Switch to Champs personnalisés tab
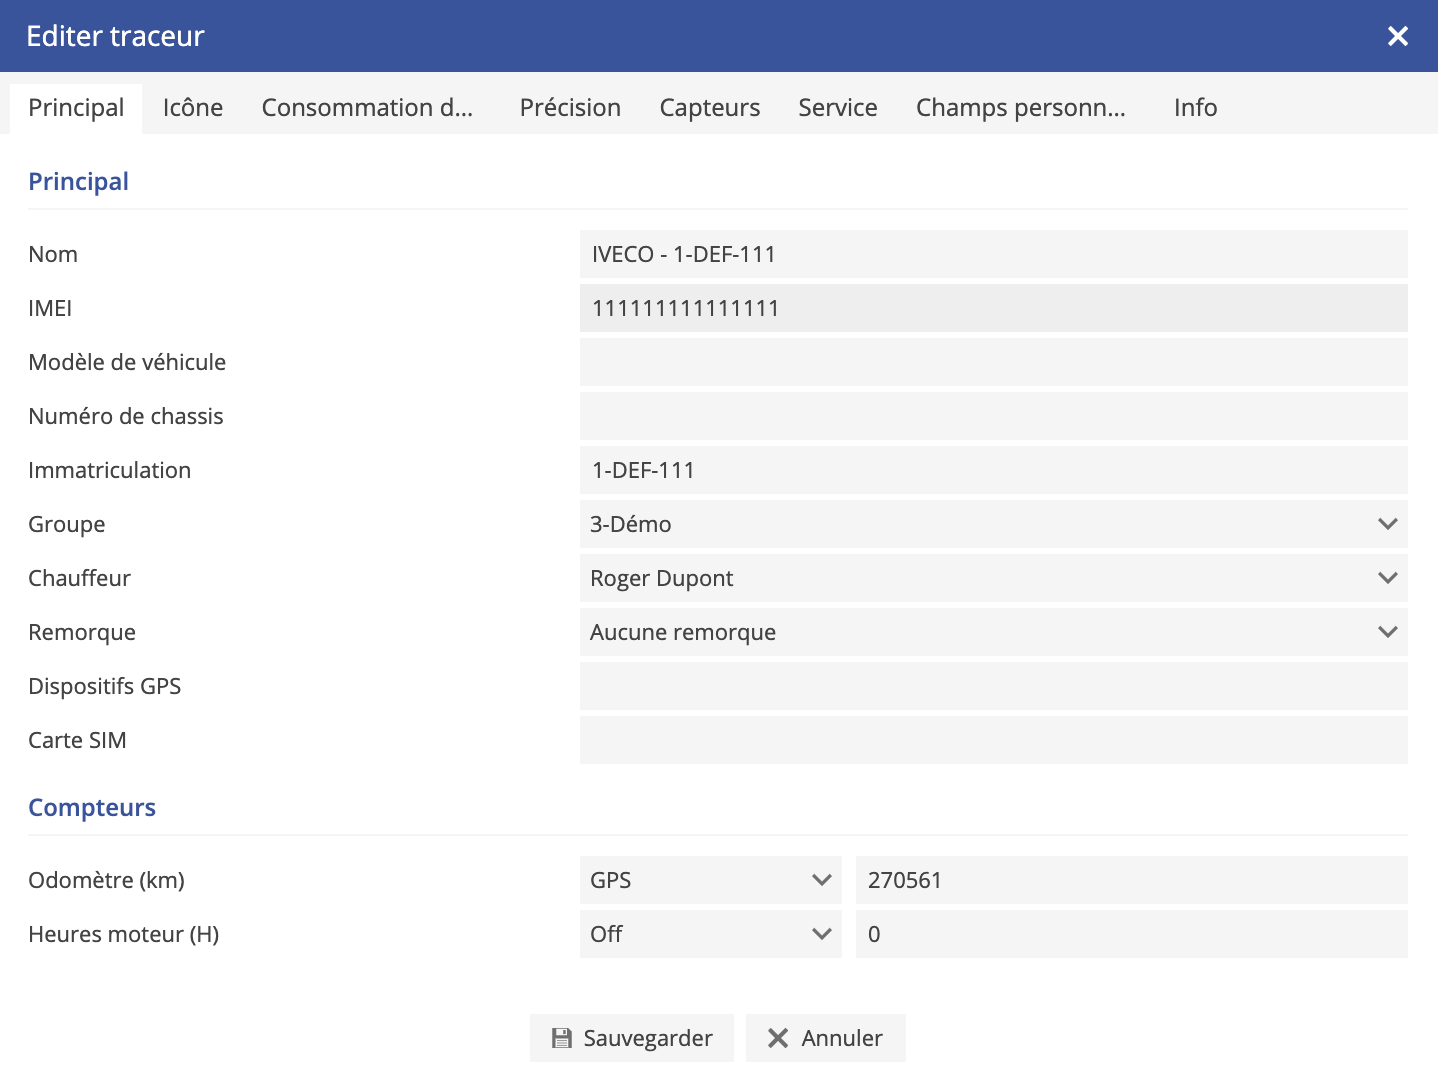Viewport: 1438px width, 1092px height. coord(1020,108)
